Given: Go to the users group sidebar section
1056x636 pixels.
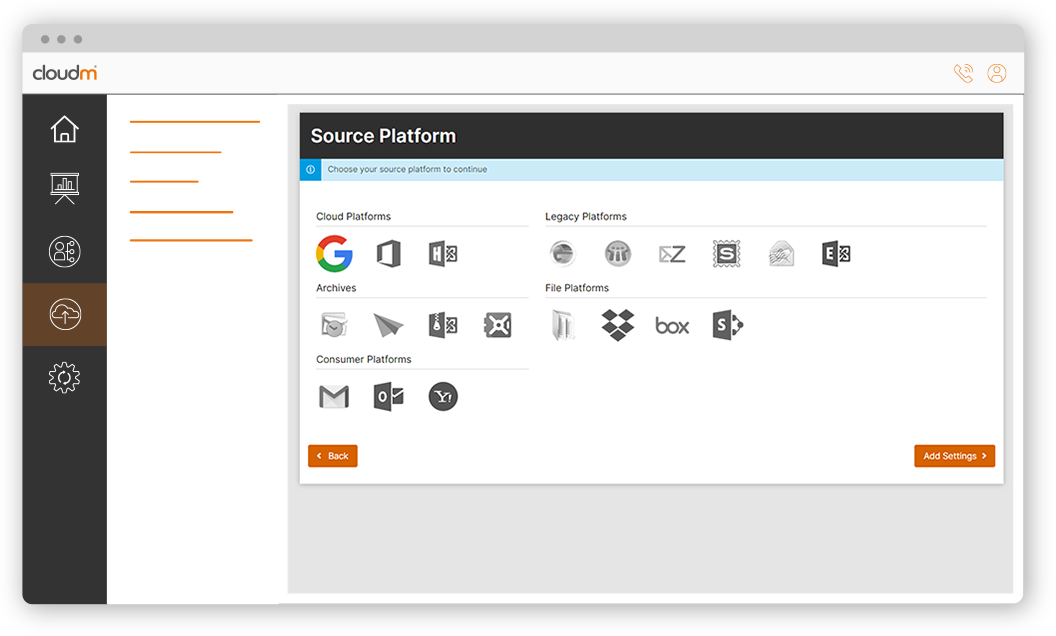Looking at the screenshot, I should tap(64, 252).
